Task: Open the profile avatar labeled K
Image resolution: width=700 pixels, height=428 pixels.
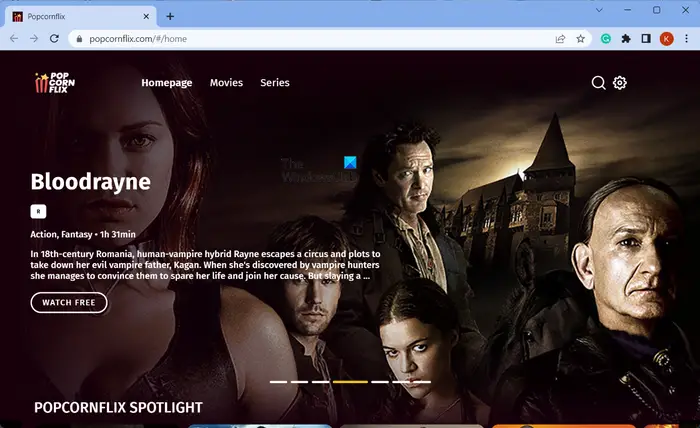Action: 667,39
